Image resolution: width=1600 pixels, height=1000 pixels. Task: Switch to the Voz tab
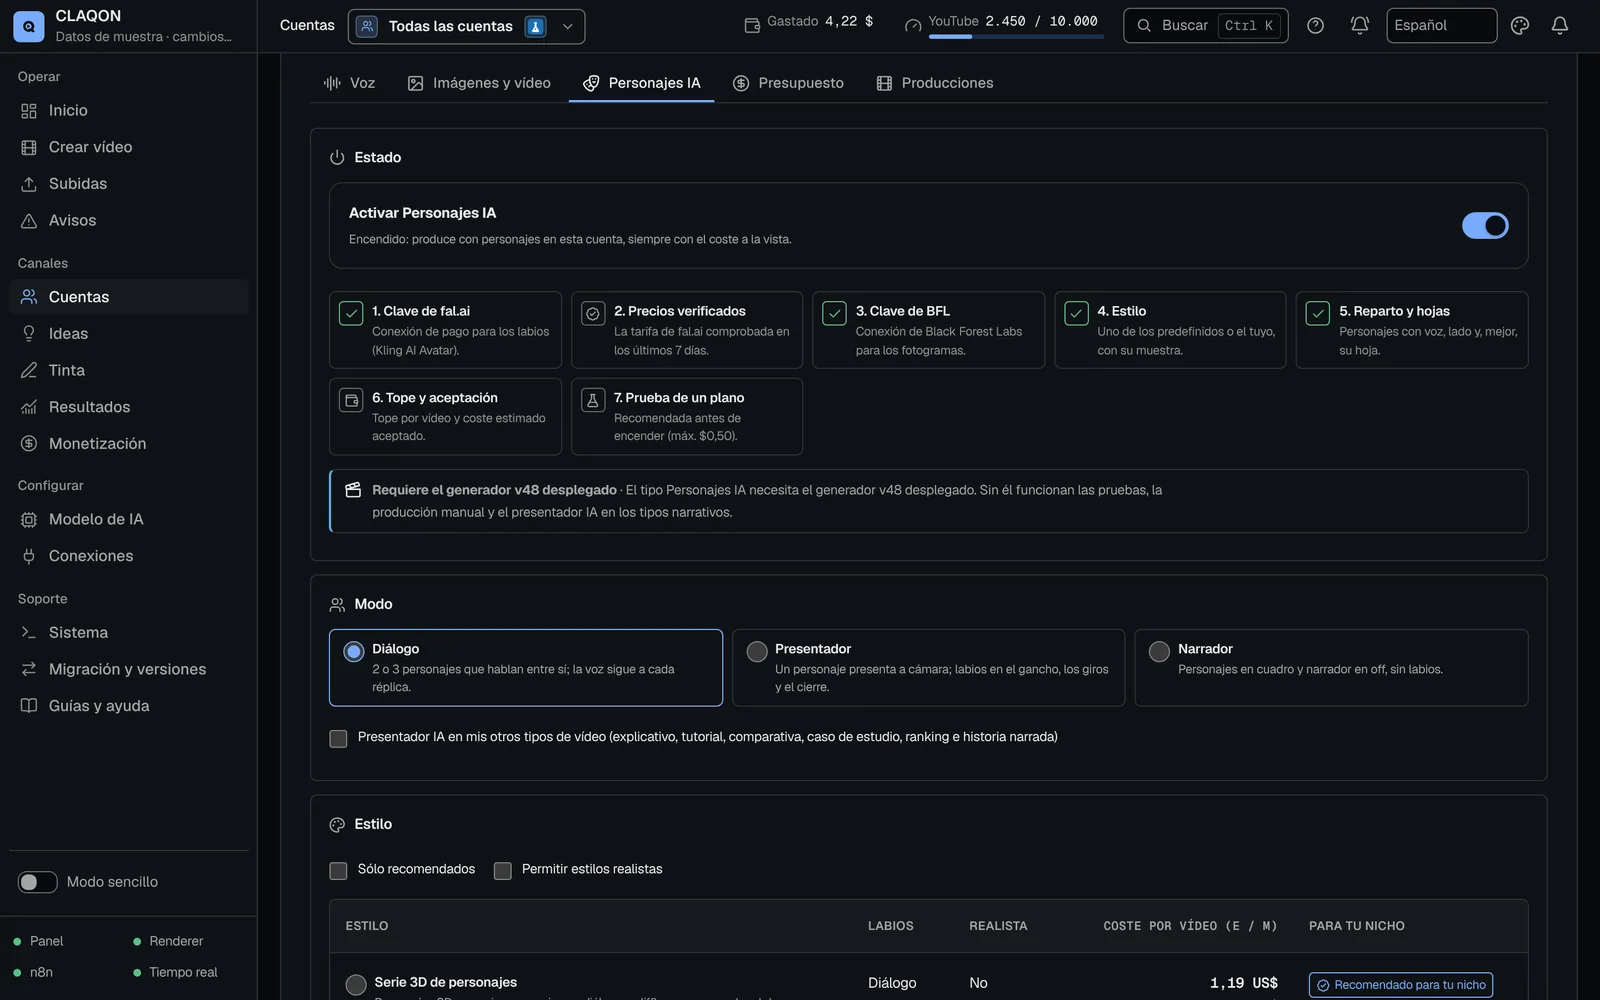[349, 83]
